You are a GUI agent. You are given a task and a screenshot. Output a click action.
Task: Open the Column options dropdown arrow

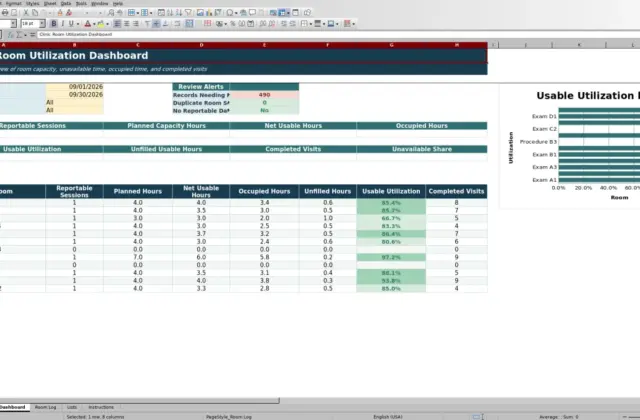click(151, 13)
